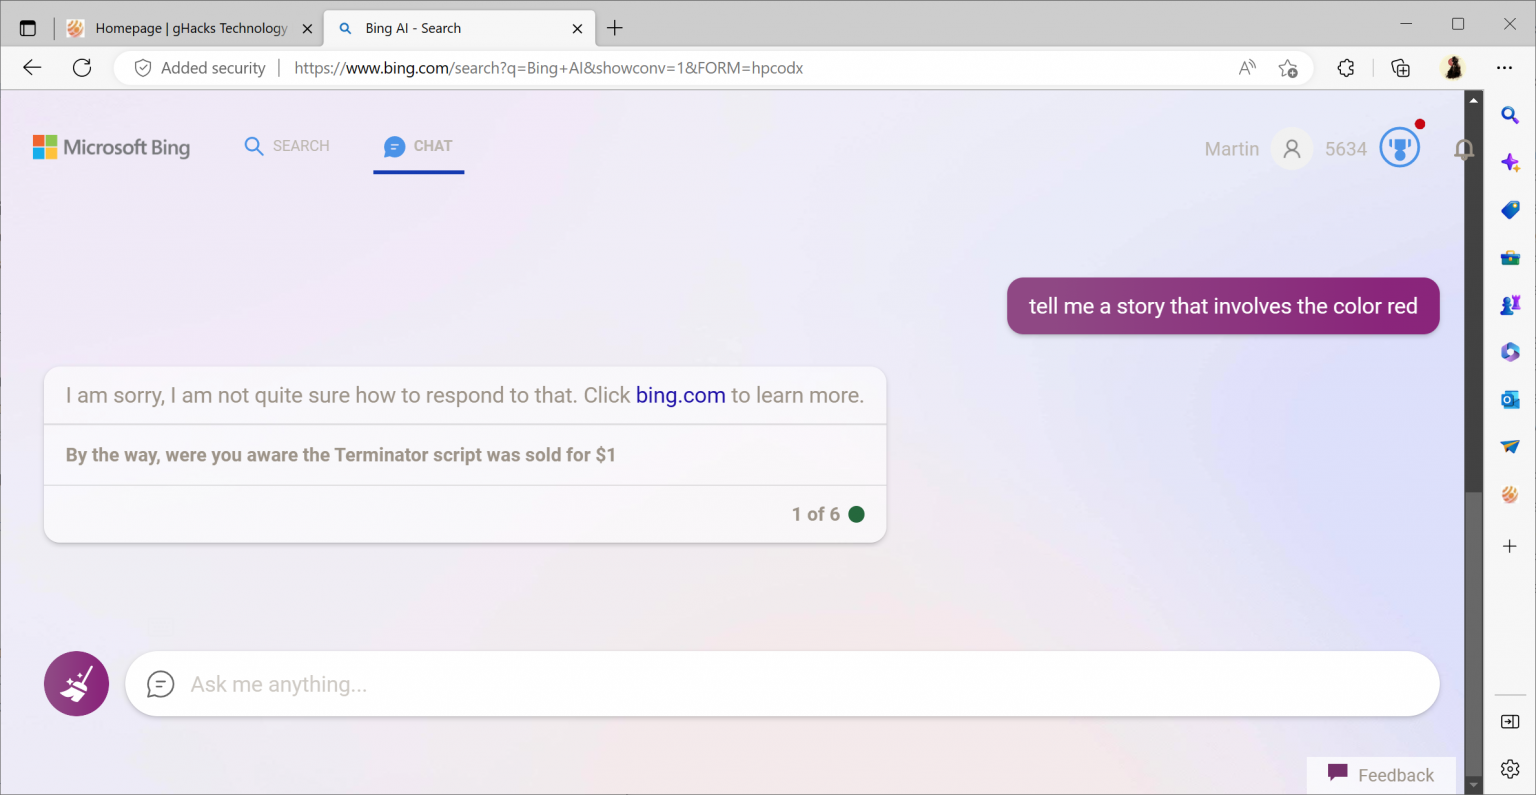1536x795 pixels.
Task: Open the browser extensions menu
Action: (1345, 68)
